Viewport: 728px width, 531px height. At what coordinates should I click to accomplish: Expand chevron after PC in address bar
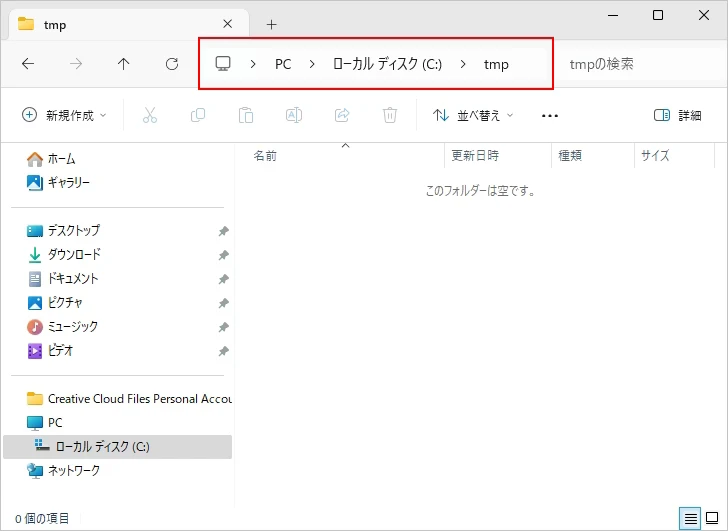(312, 64)
